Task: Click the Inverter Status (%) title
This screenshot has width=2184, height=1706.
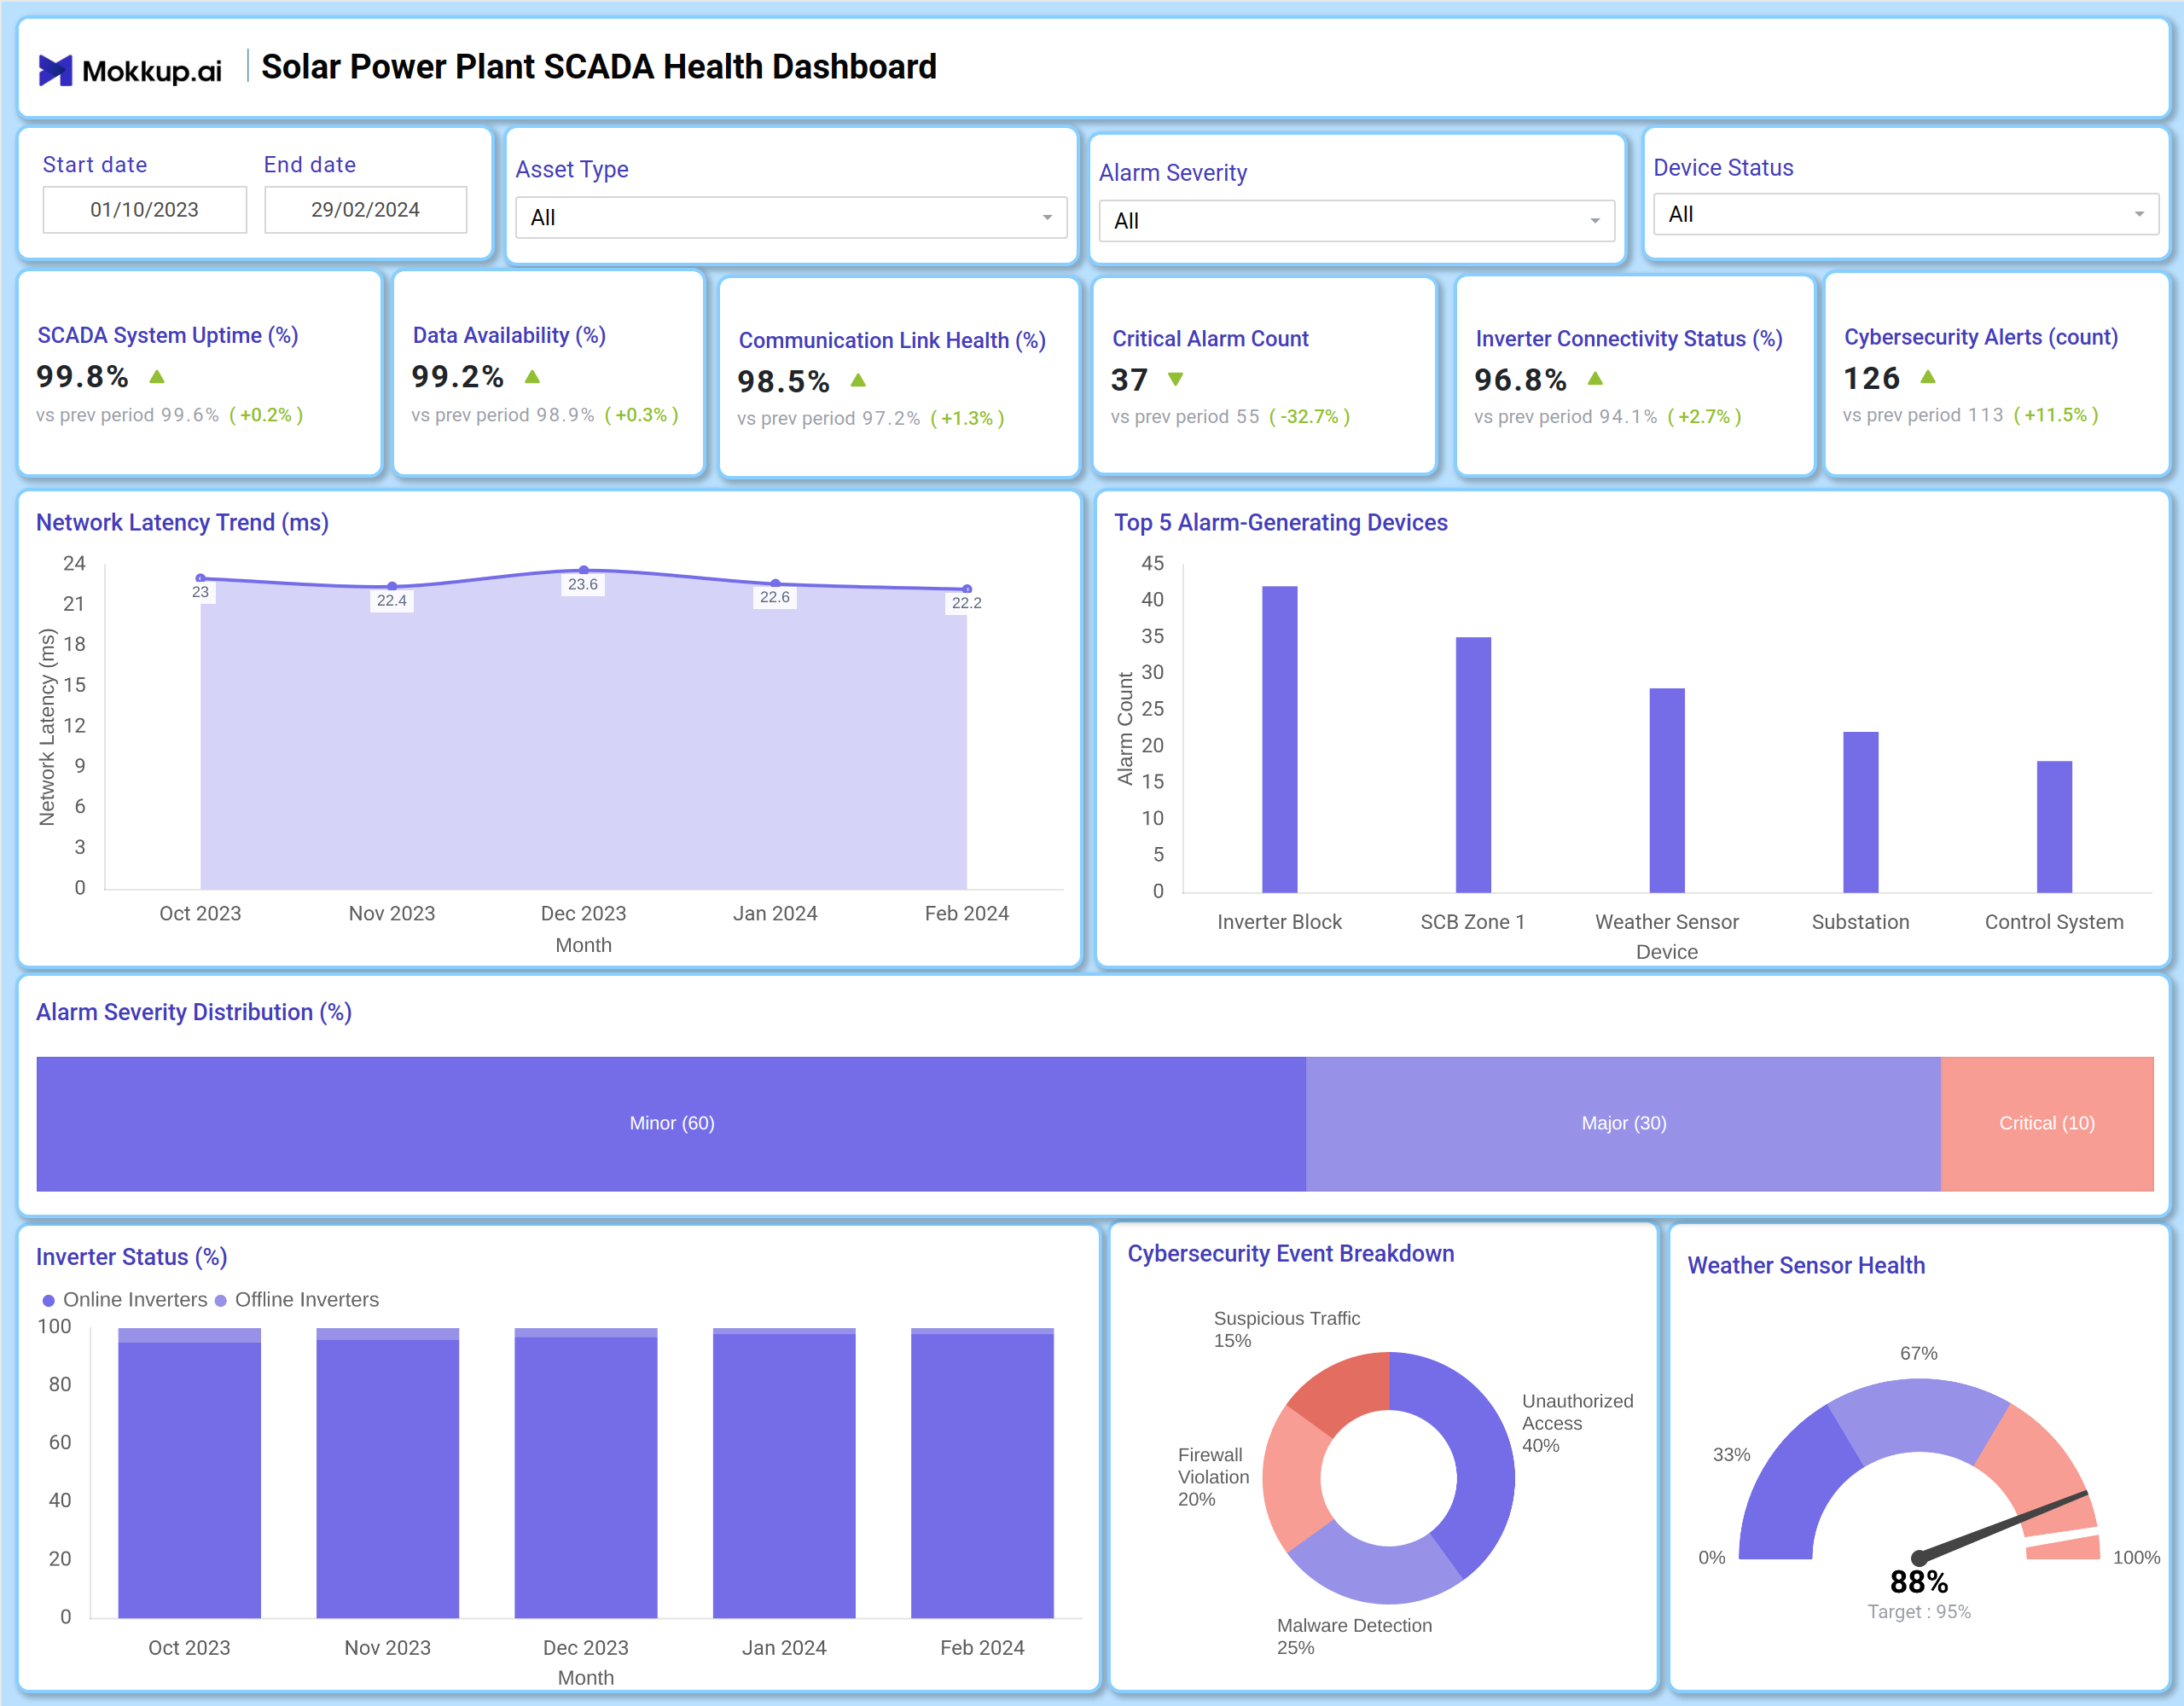Action: (x=132, y=1257)
